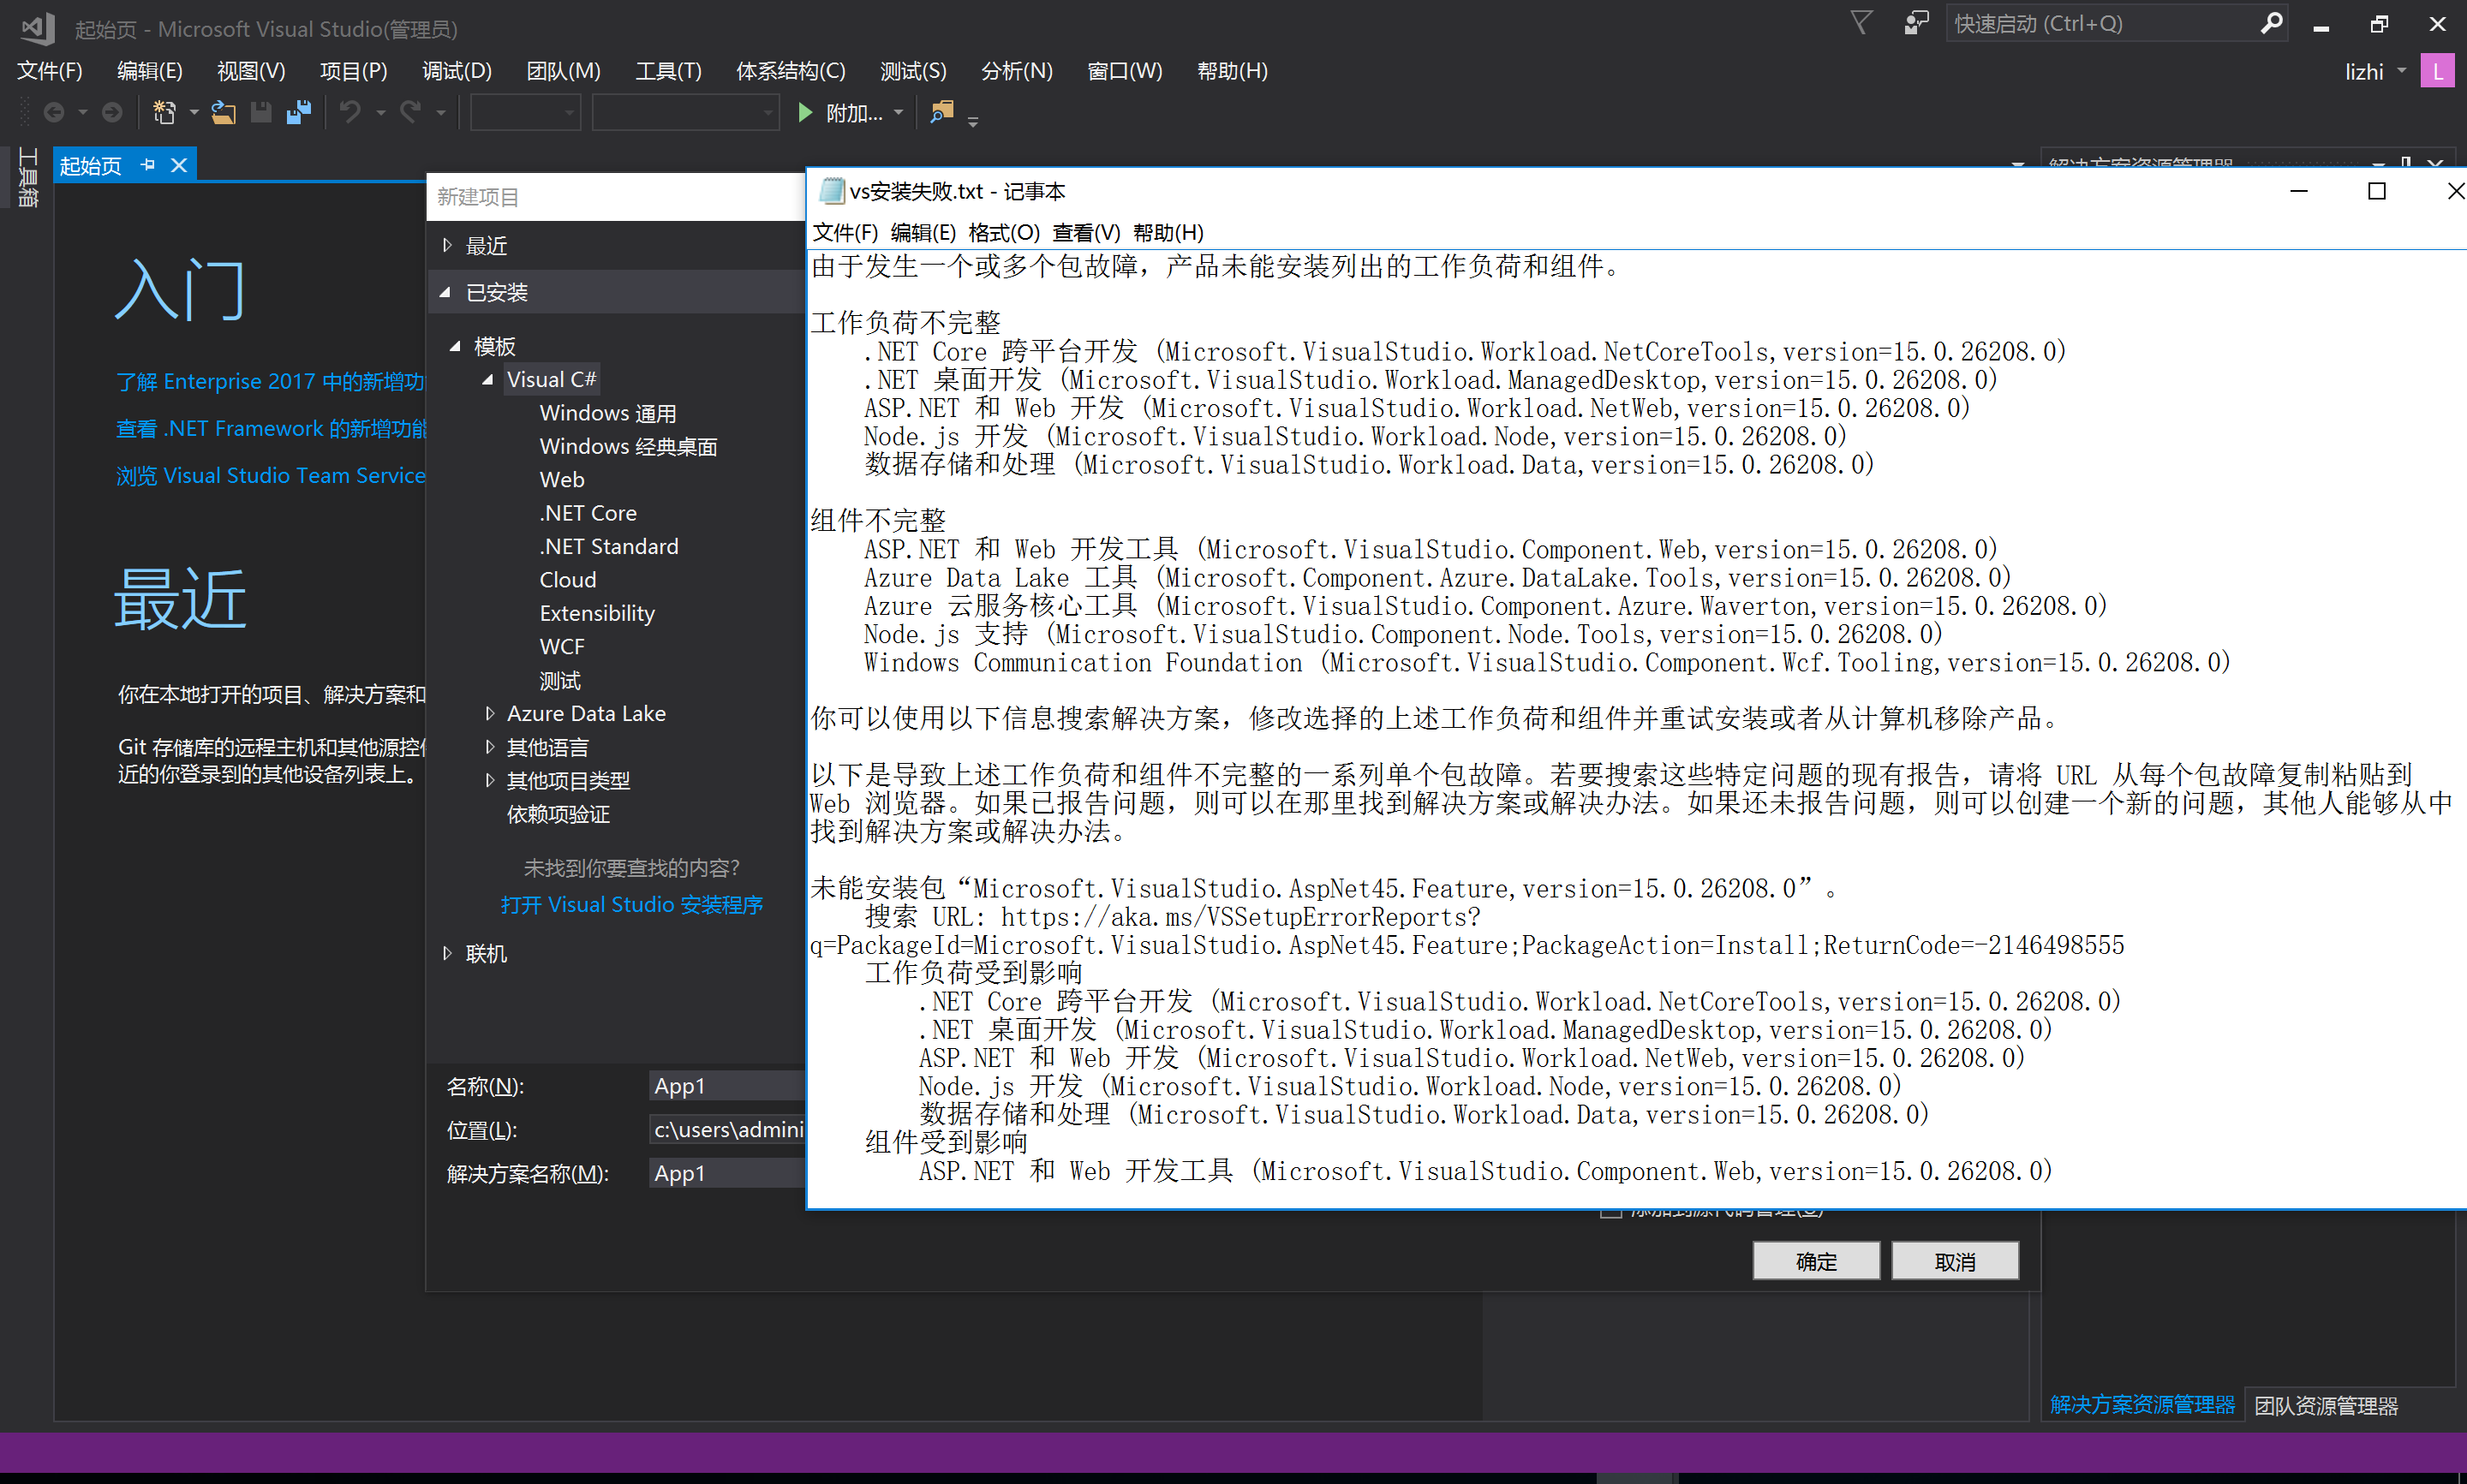The height and width of the screenshot is (1484, 2467).
Task: Click the feedback icon beside Quick Launch
Action: point(1915,23)
